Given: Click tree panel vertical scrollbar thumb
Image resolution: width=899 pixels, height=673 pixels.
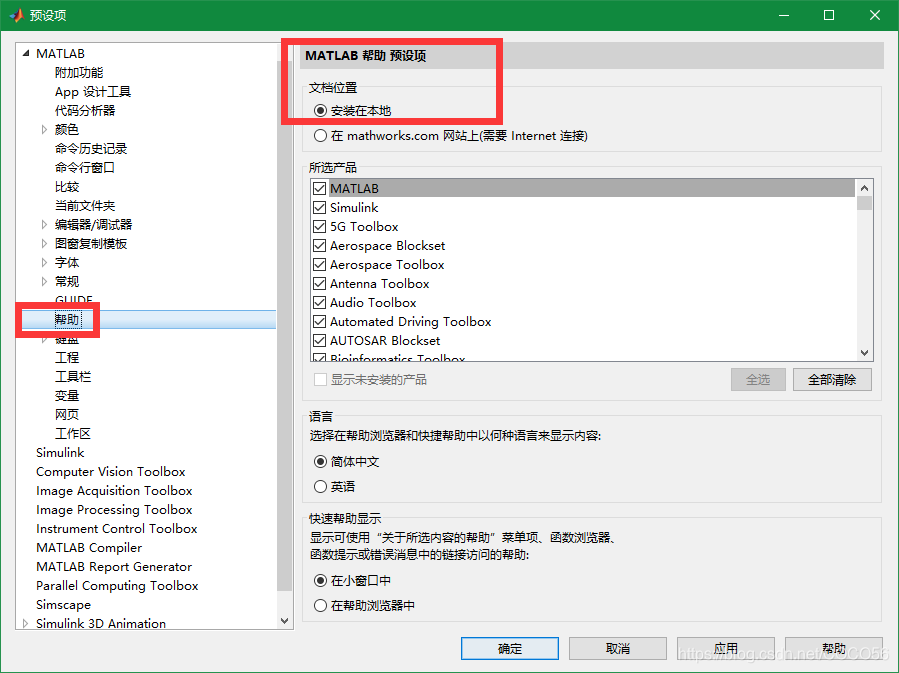Looking at the screenshot, I should pyautogui.click(x=284, y=324).
